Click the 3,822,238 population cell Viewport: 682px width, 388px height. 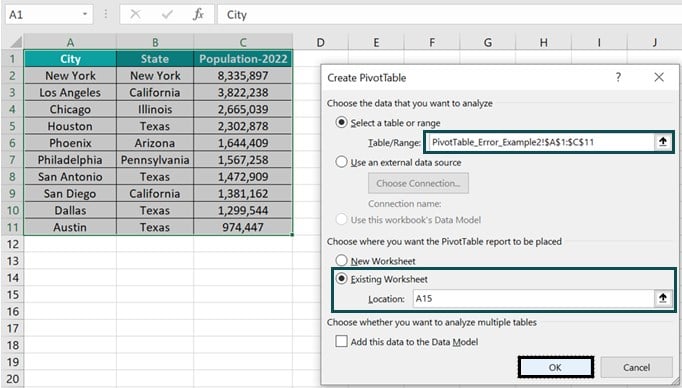click(x=243, y=92)
